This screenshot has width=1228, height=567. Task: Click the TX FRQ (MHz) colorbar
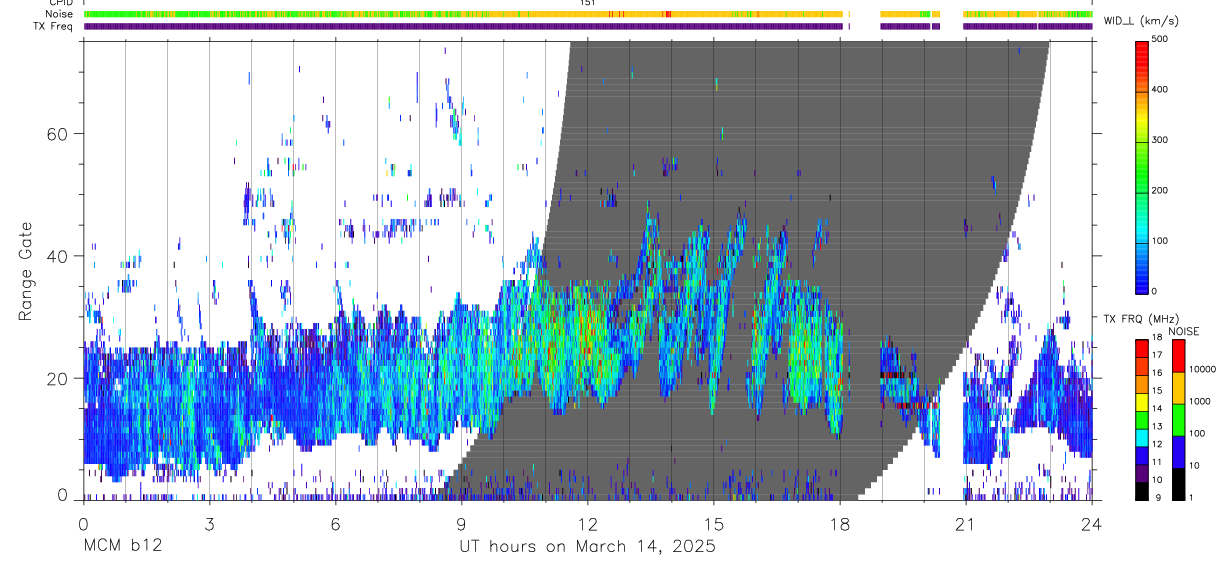click(x=1143, y=420)
